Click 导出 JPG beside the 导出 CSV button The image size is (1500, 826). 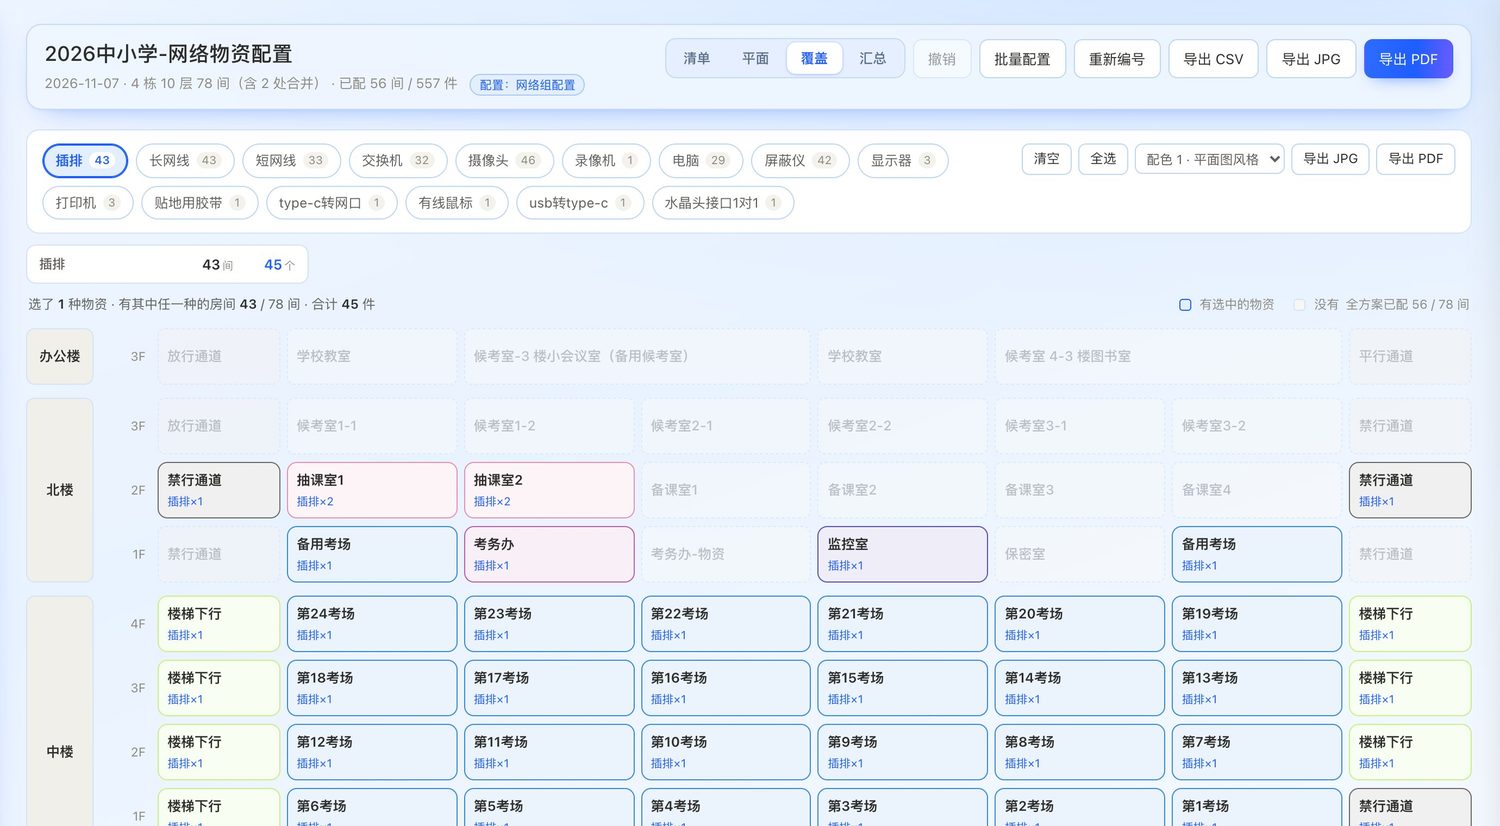coord(1311,59)
